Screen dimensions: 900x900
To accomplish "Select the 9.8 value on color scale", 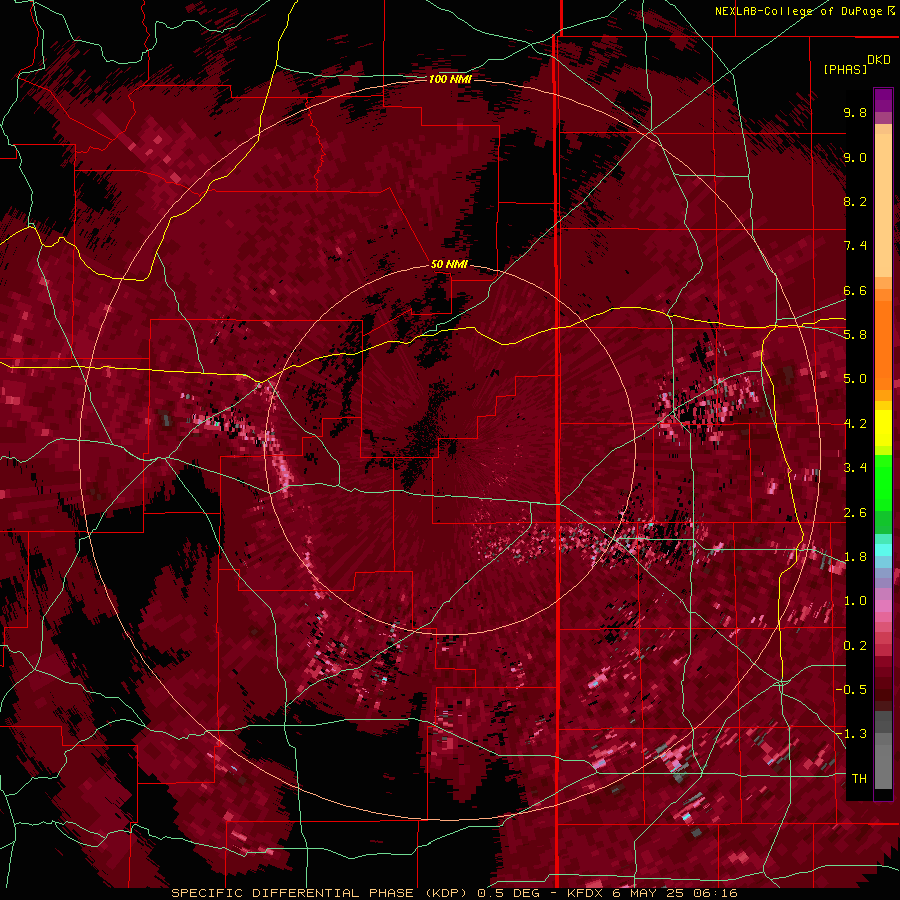I will coord(855,112).
